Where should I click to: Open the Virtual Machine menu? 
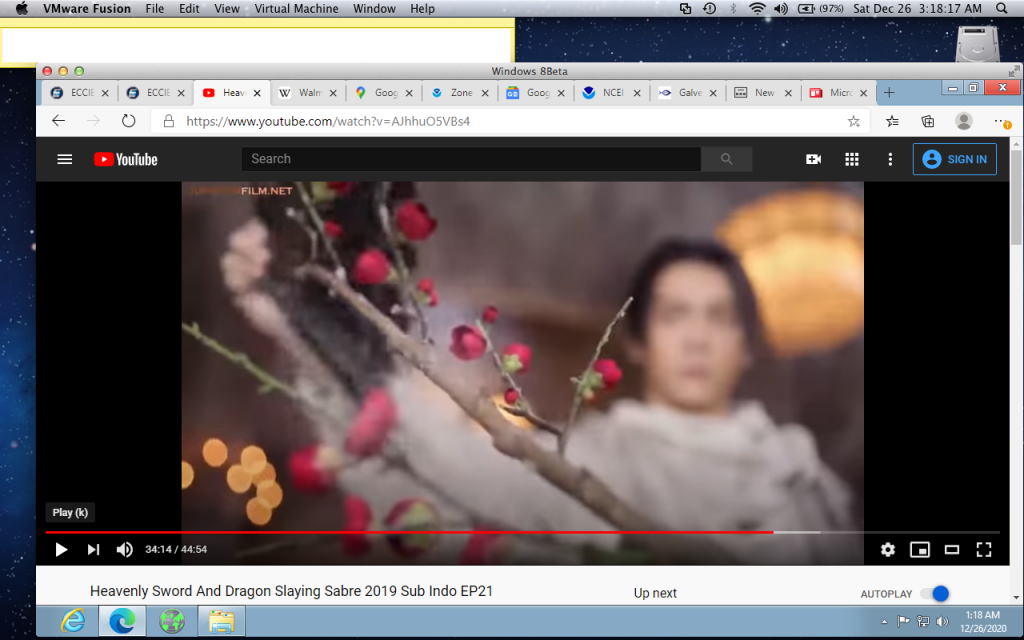point(296,8)
